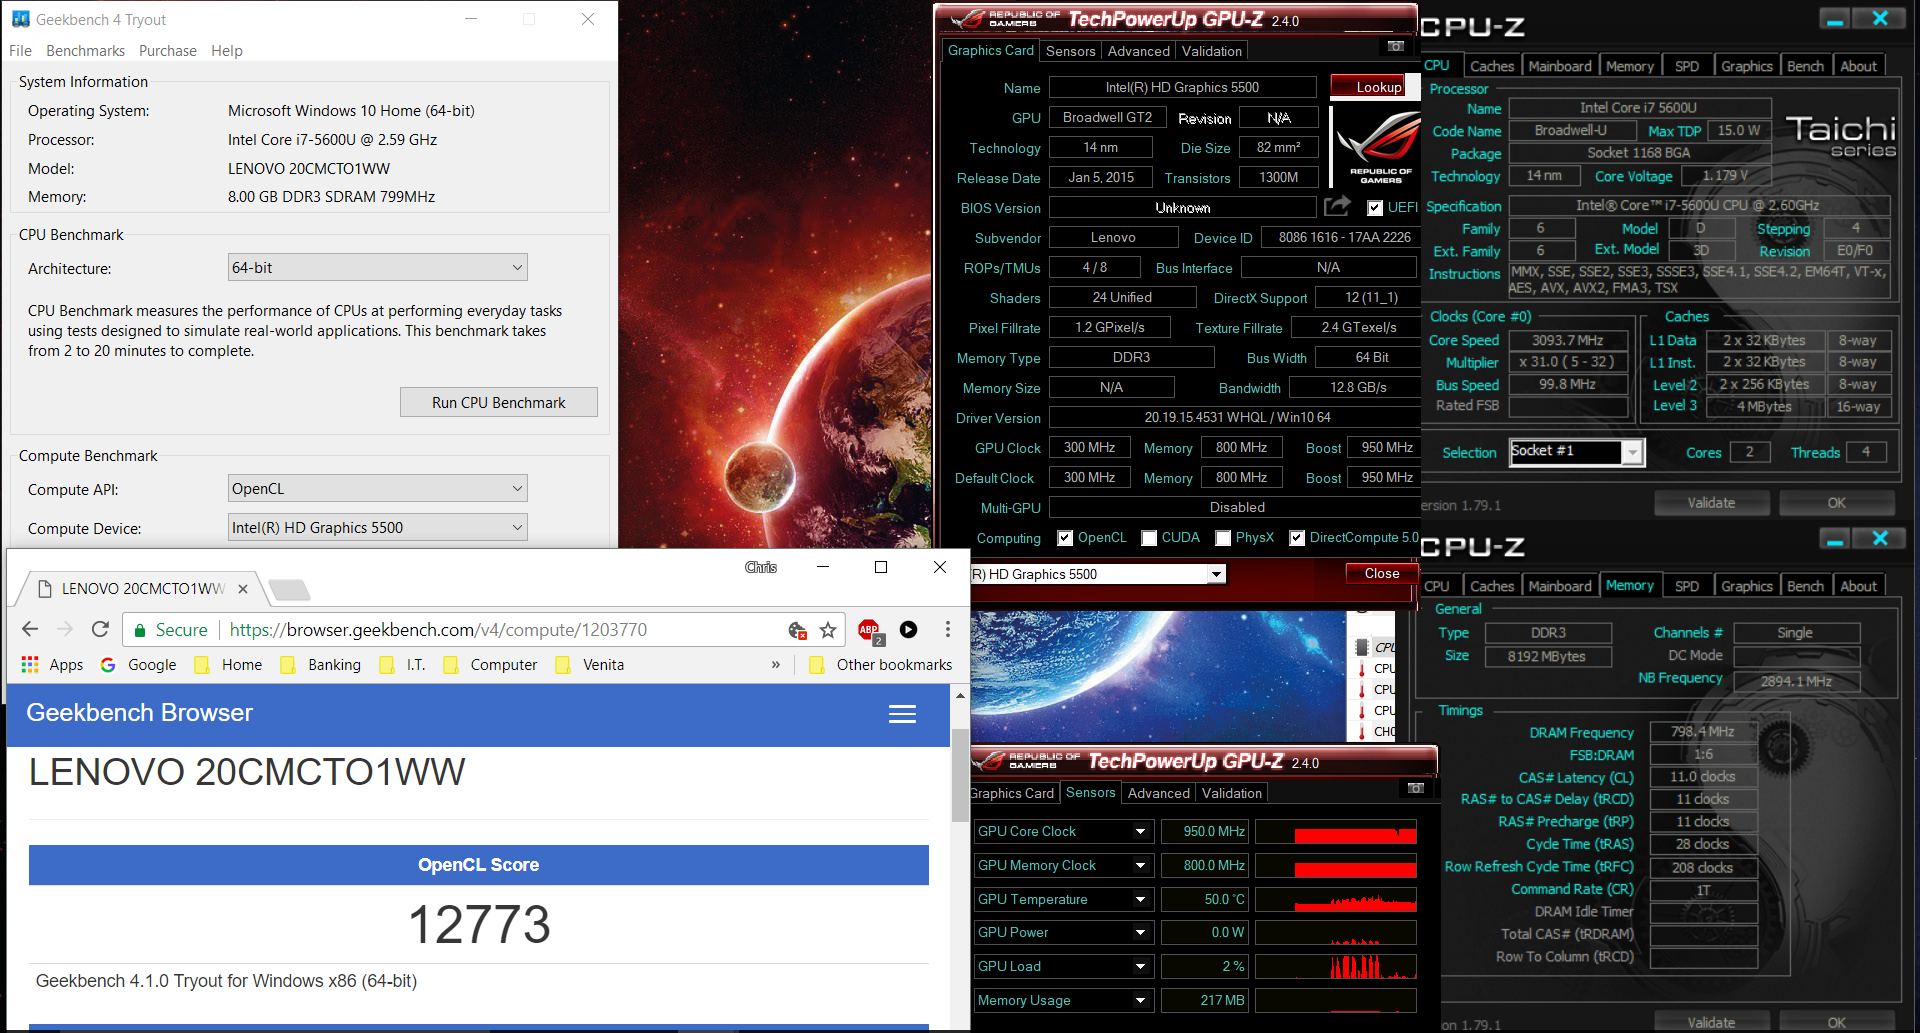Toggle the UEFI checkbox in GPU-Z

point(1375,208)
